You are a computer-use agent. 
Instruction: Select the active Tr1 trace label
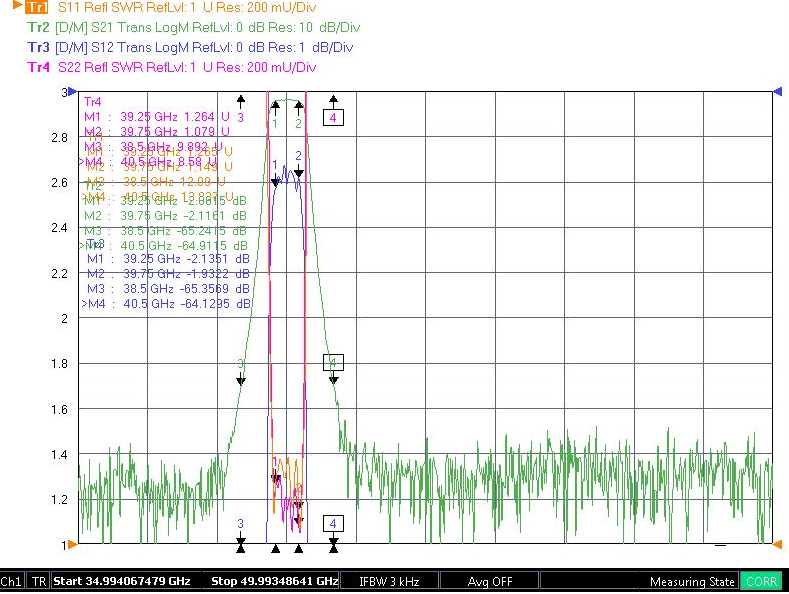coord(37,7)
